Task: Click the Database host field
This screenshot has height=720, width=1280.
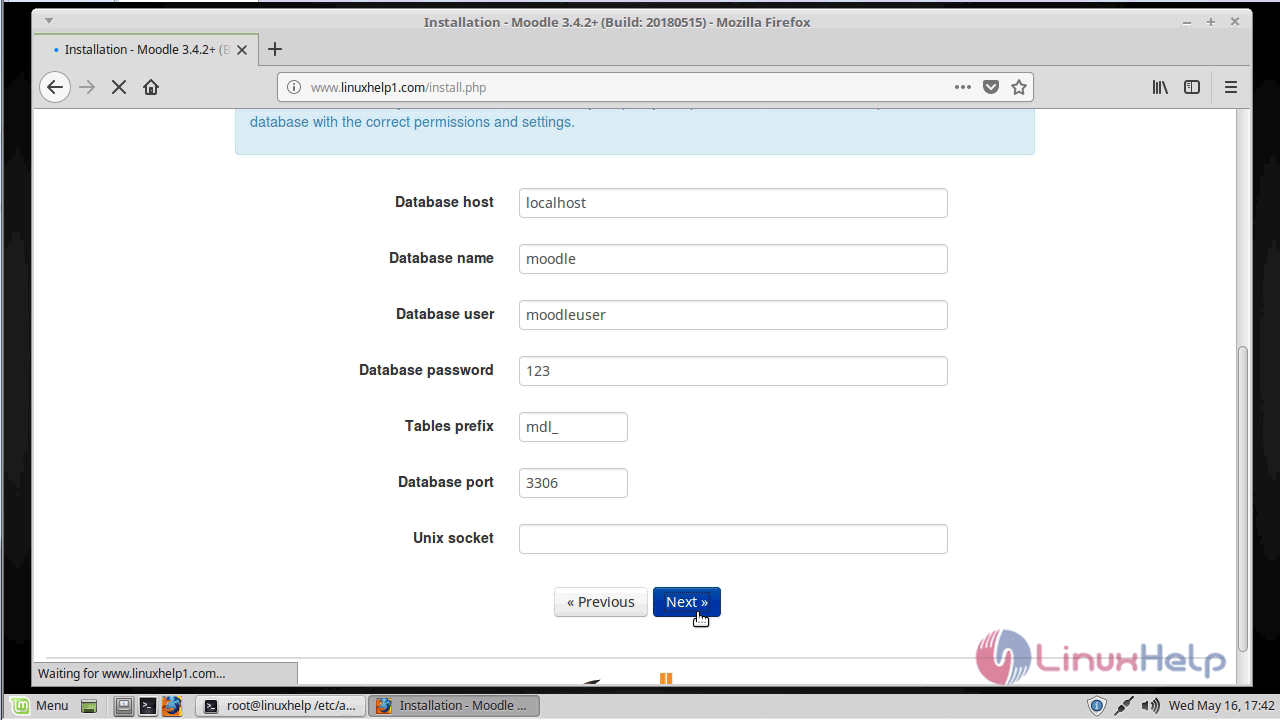Action: [x=733, y=203]
